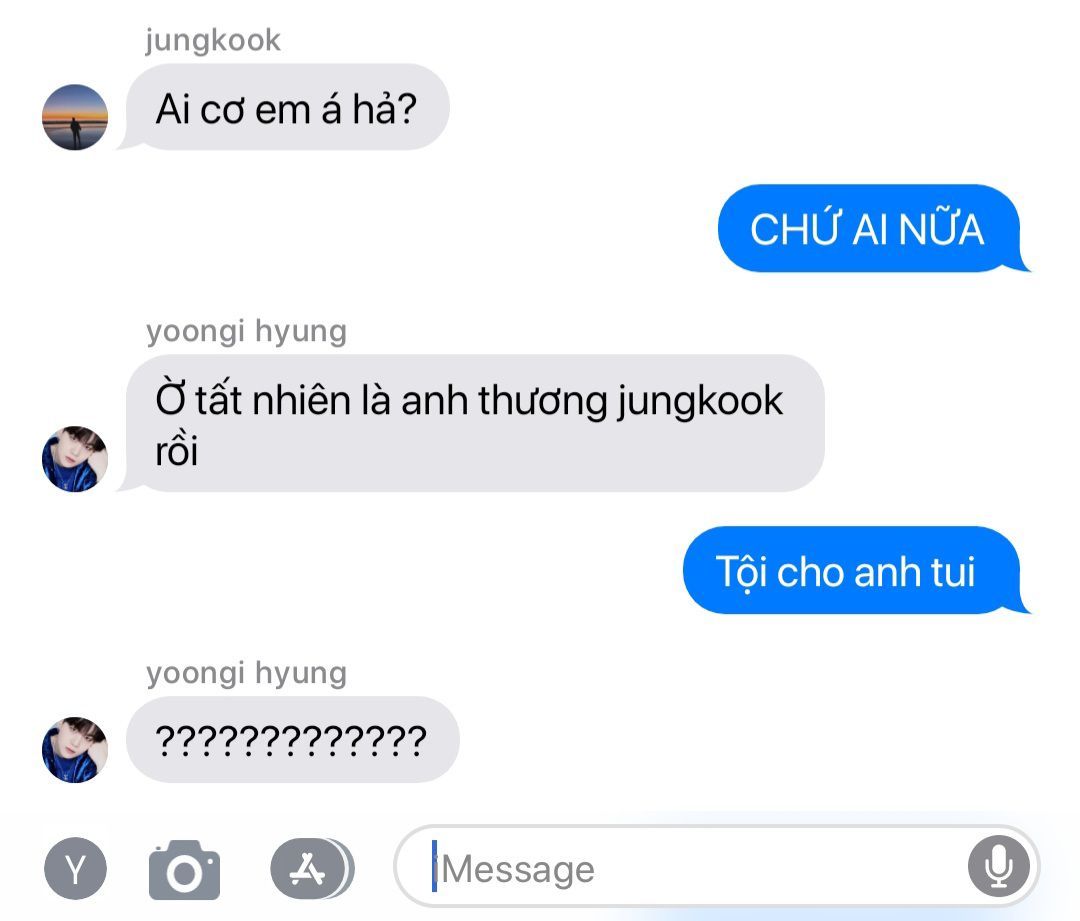
Task: Tap the 'jungkook' sender name label
Action: (213, 40)
